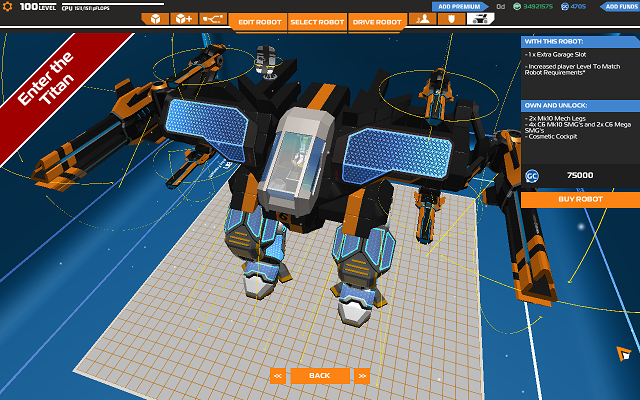Switch to the Select Robot tab
Viewport: 640px width, 400px height.
click(x=317, y=22)
